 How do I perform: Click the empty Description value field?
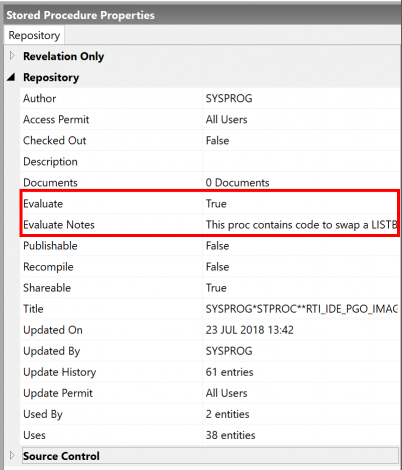point(301,161)
